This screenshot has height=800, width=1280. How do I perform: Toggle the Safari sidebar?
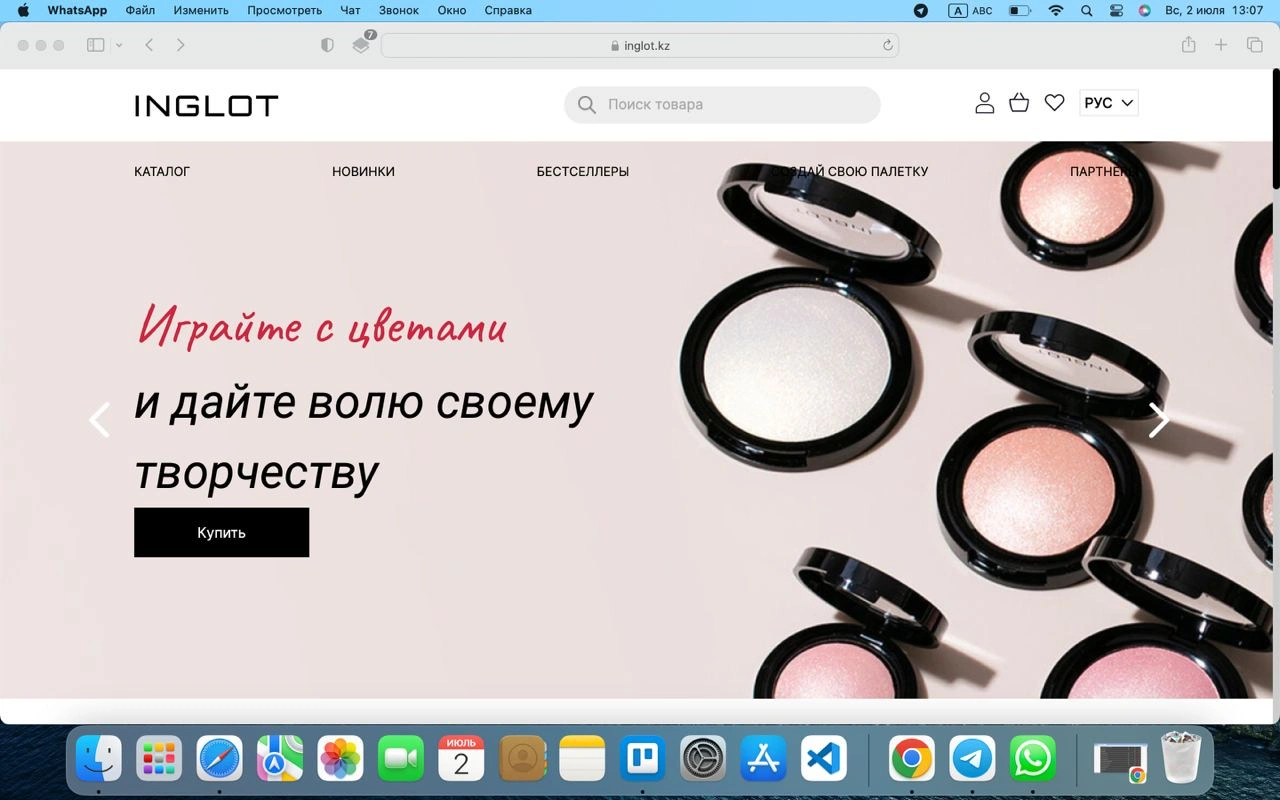click(x=96, y=45)
